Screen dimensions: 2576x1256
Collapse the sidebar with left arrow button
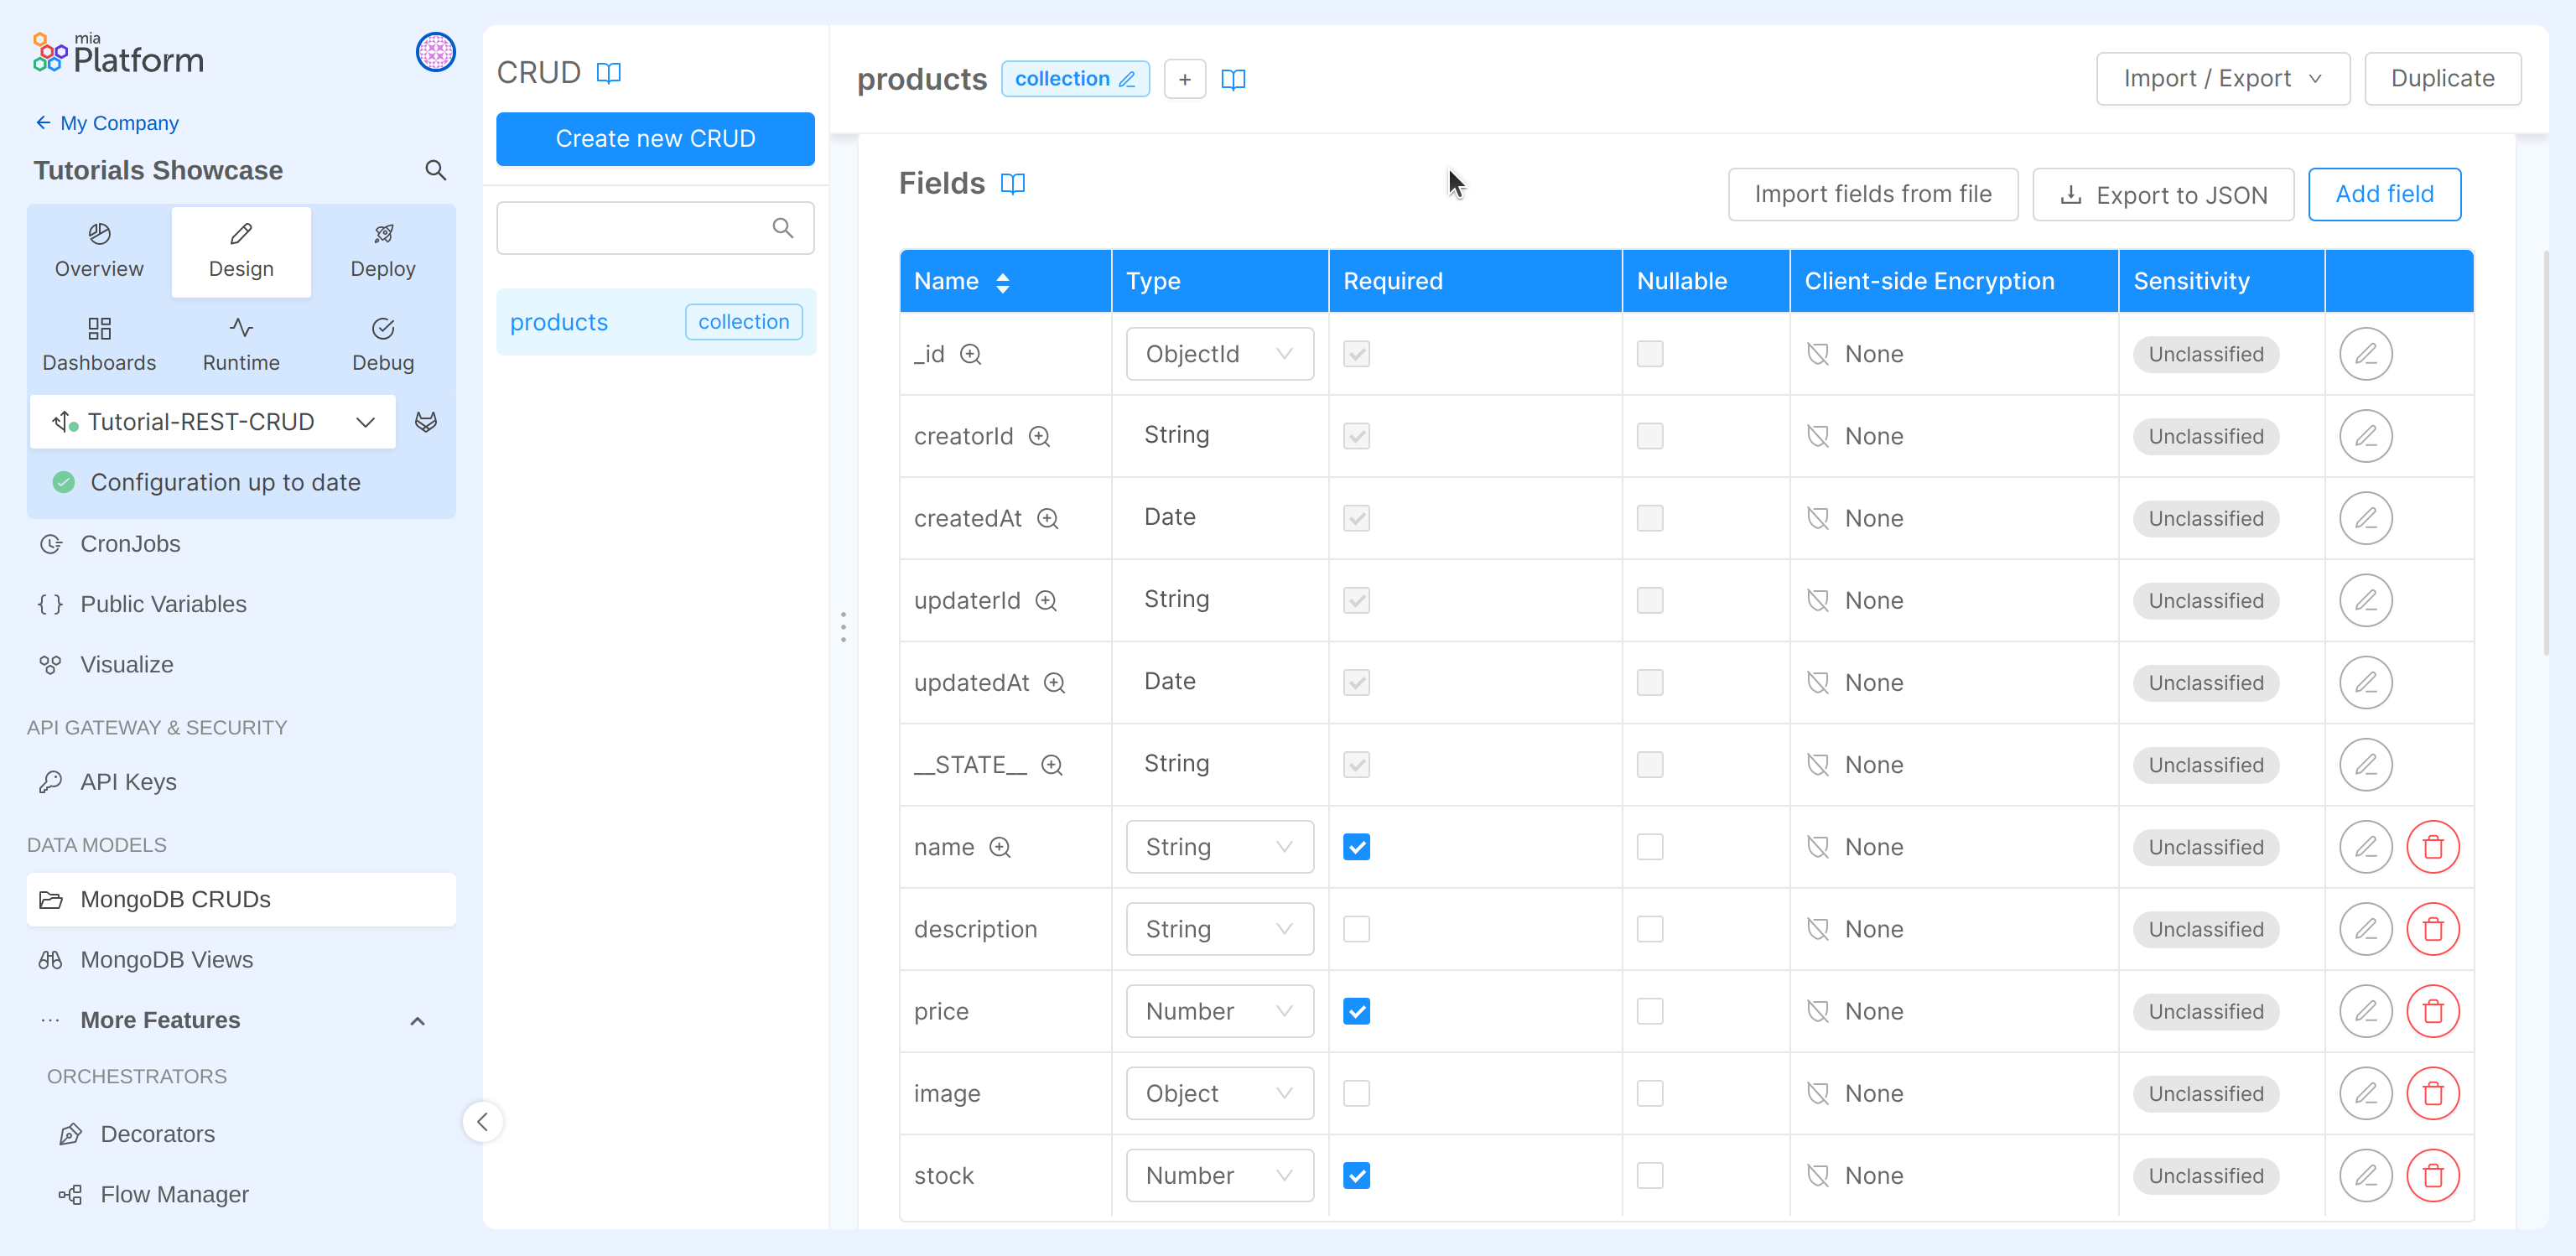click(482, 1121)
